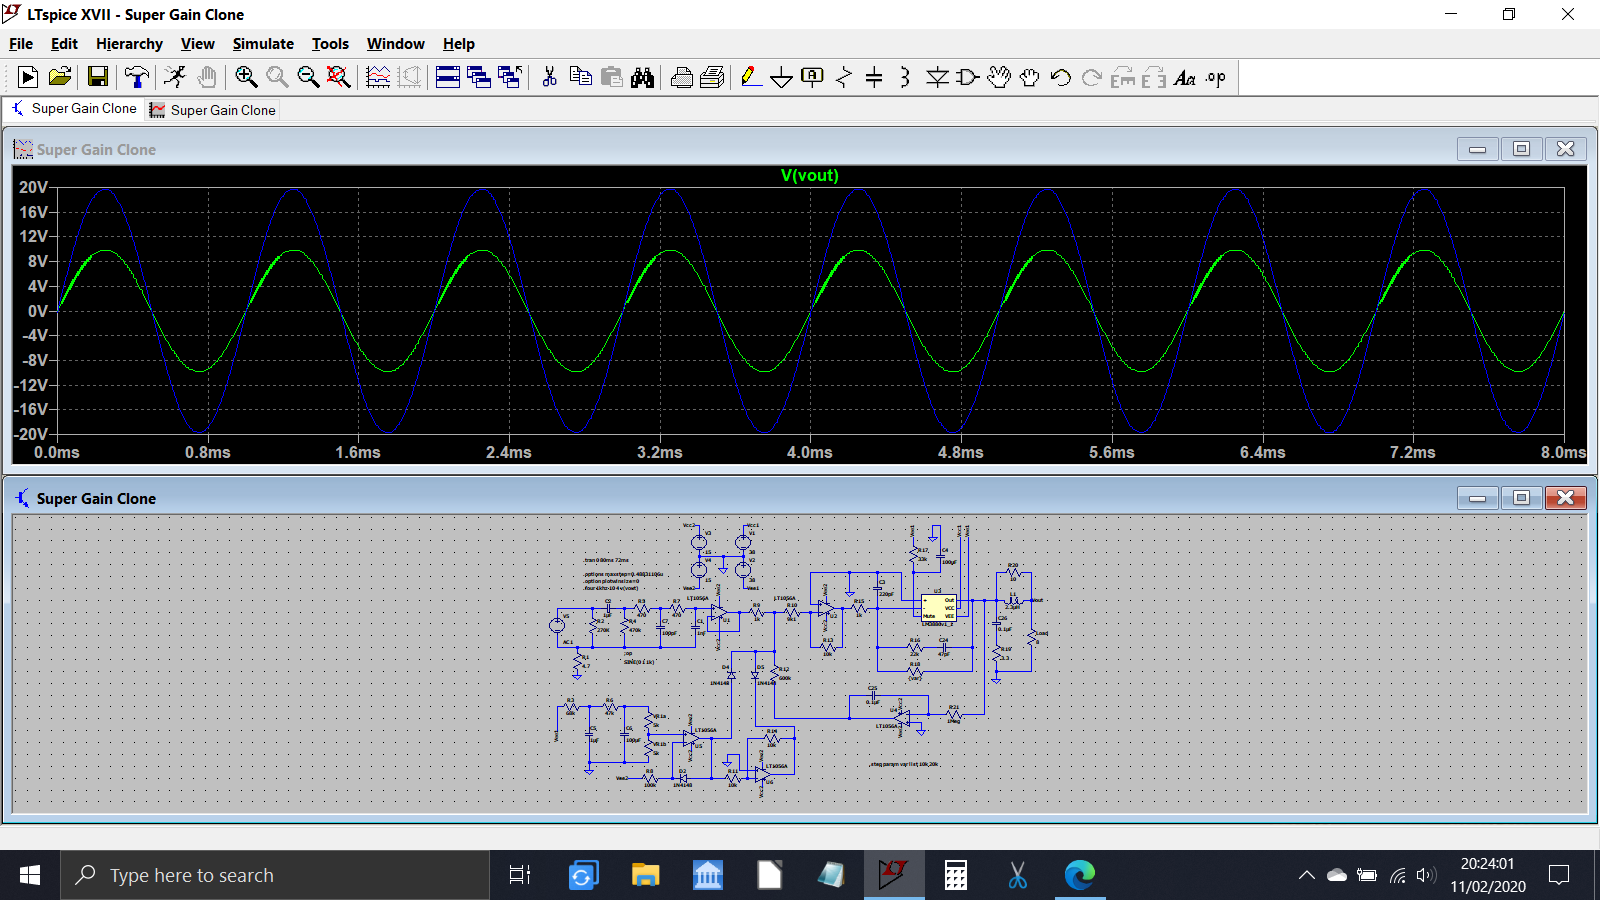Open a file with the folder icon
The width and height of the screenshot is (1600, 900).
click(60, 77)
